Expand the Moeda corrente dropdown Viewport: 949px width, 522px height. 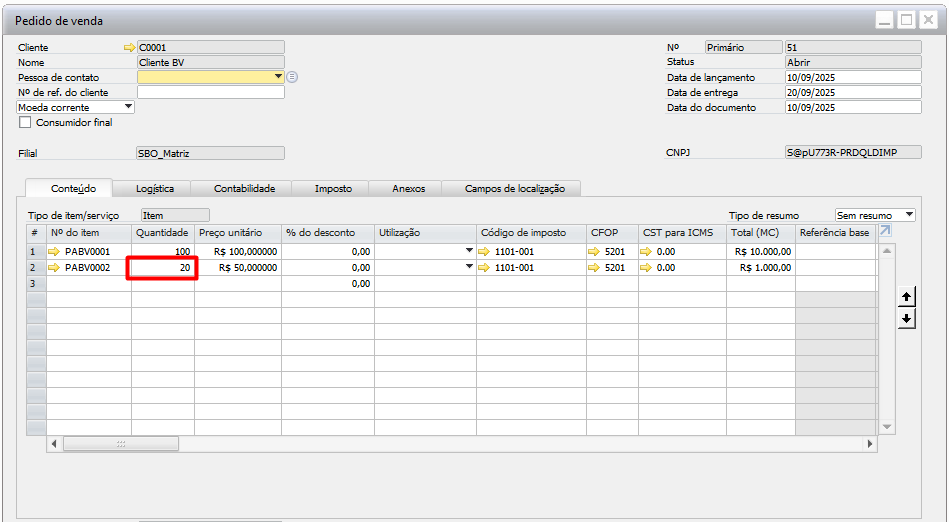(128, 107)
